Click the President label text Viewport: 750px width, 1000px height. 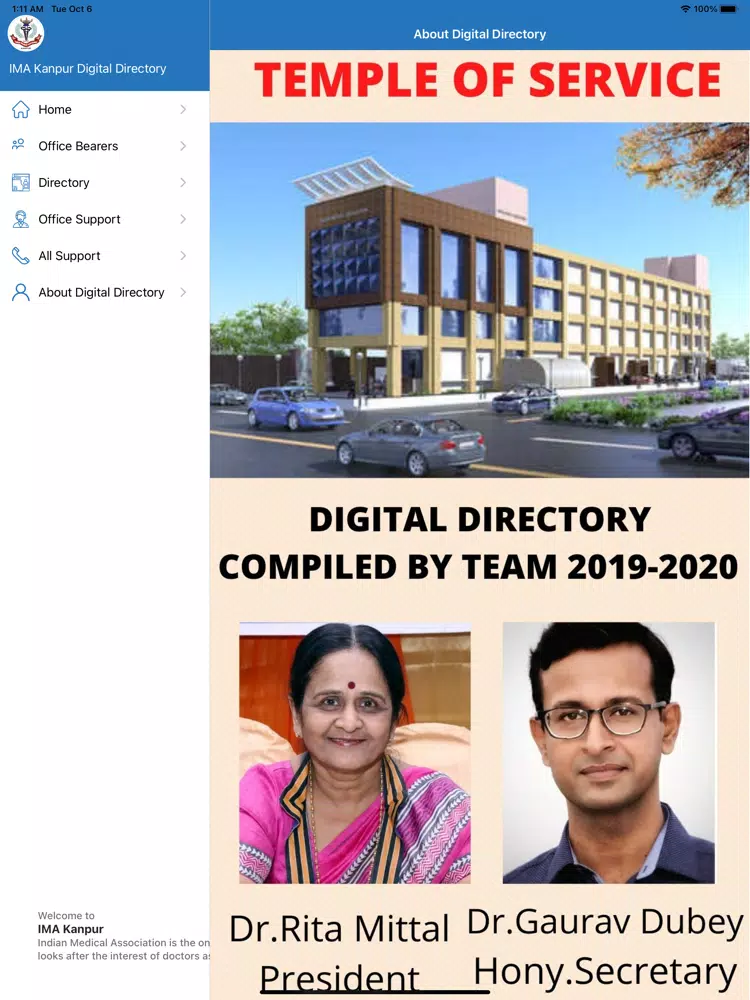[339, 978]
